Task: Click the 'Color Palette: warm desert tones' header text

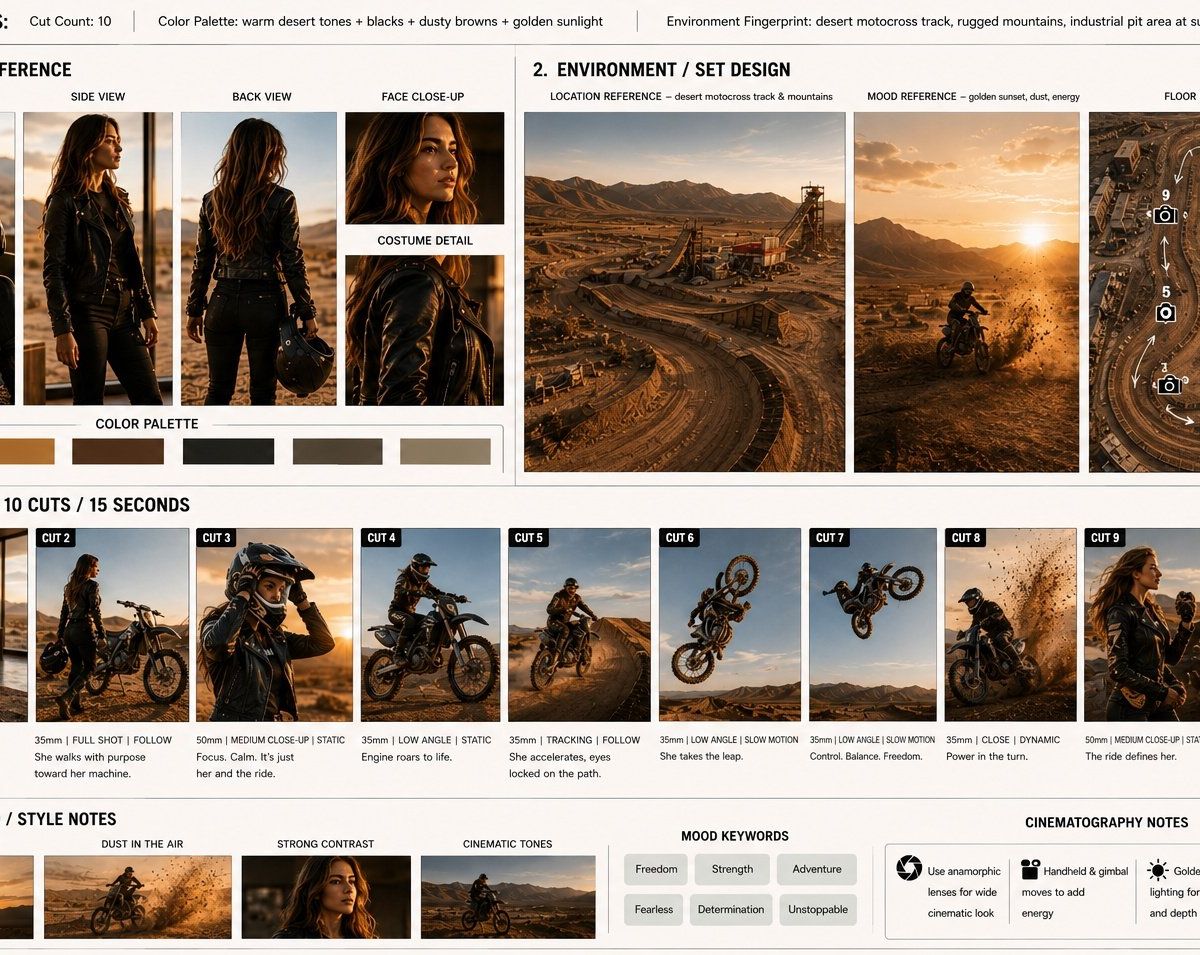Action: point(381,21)
